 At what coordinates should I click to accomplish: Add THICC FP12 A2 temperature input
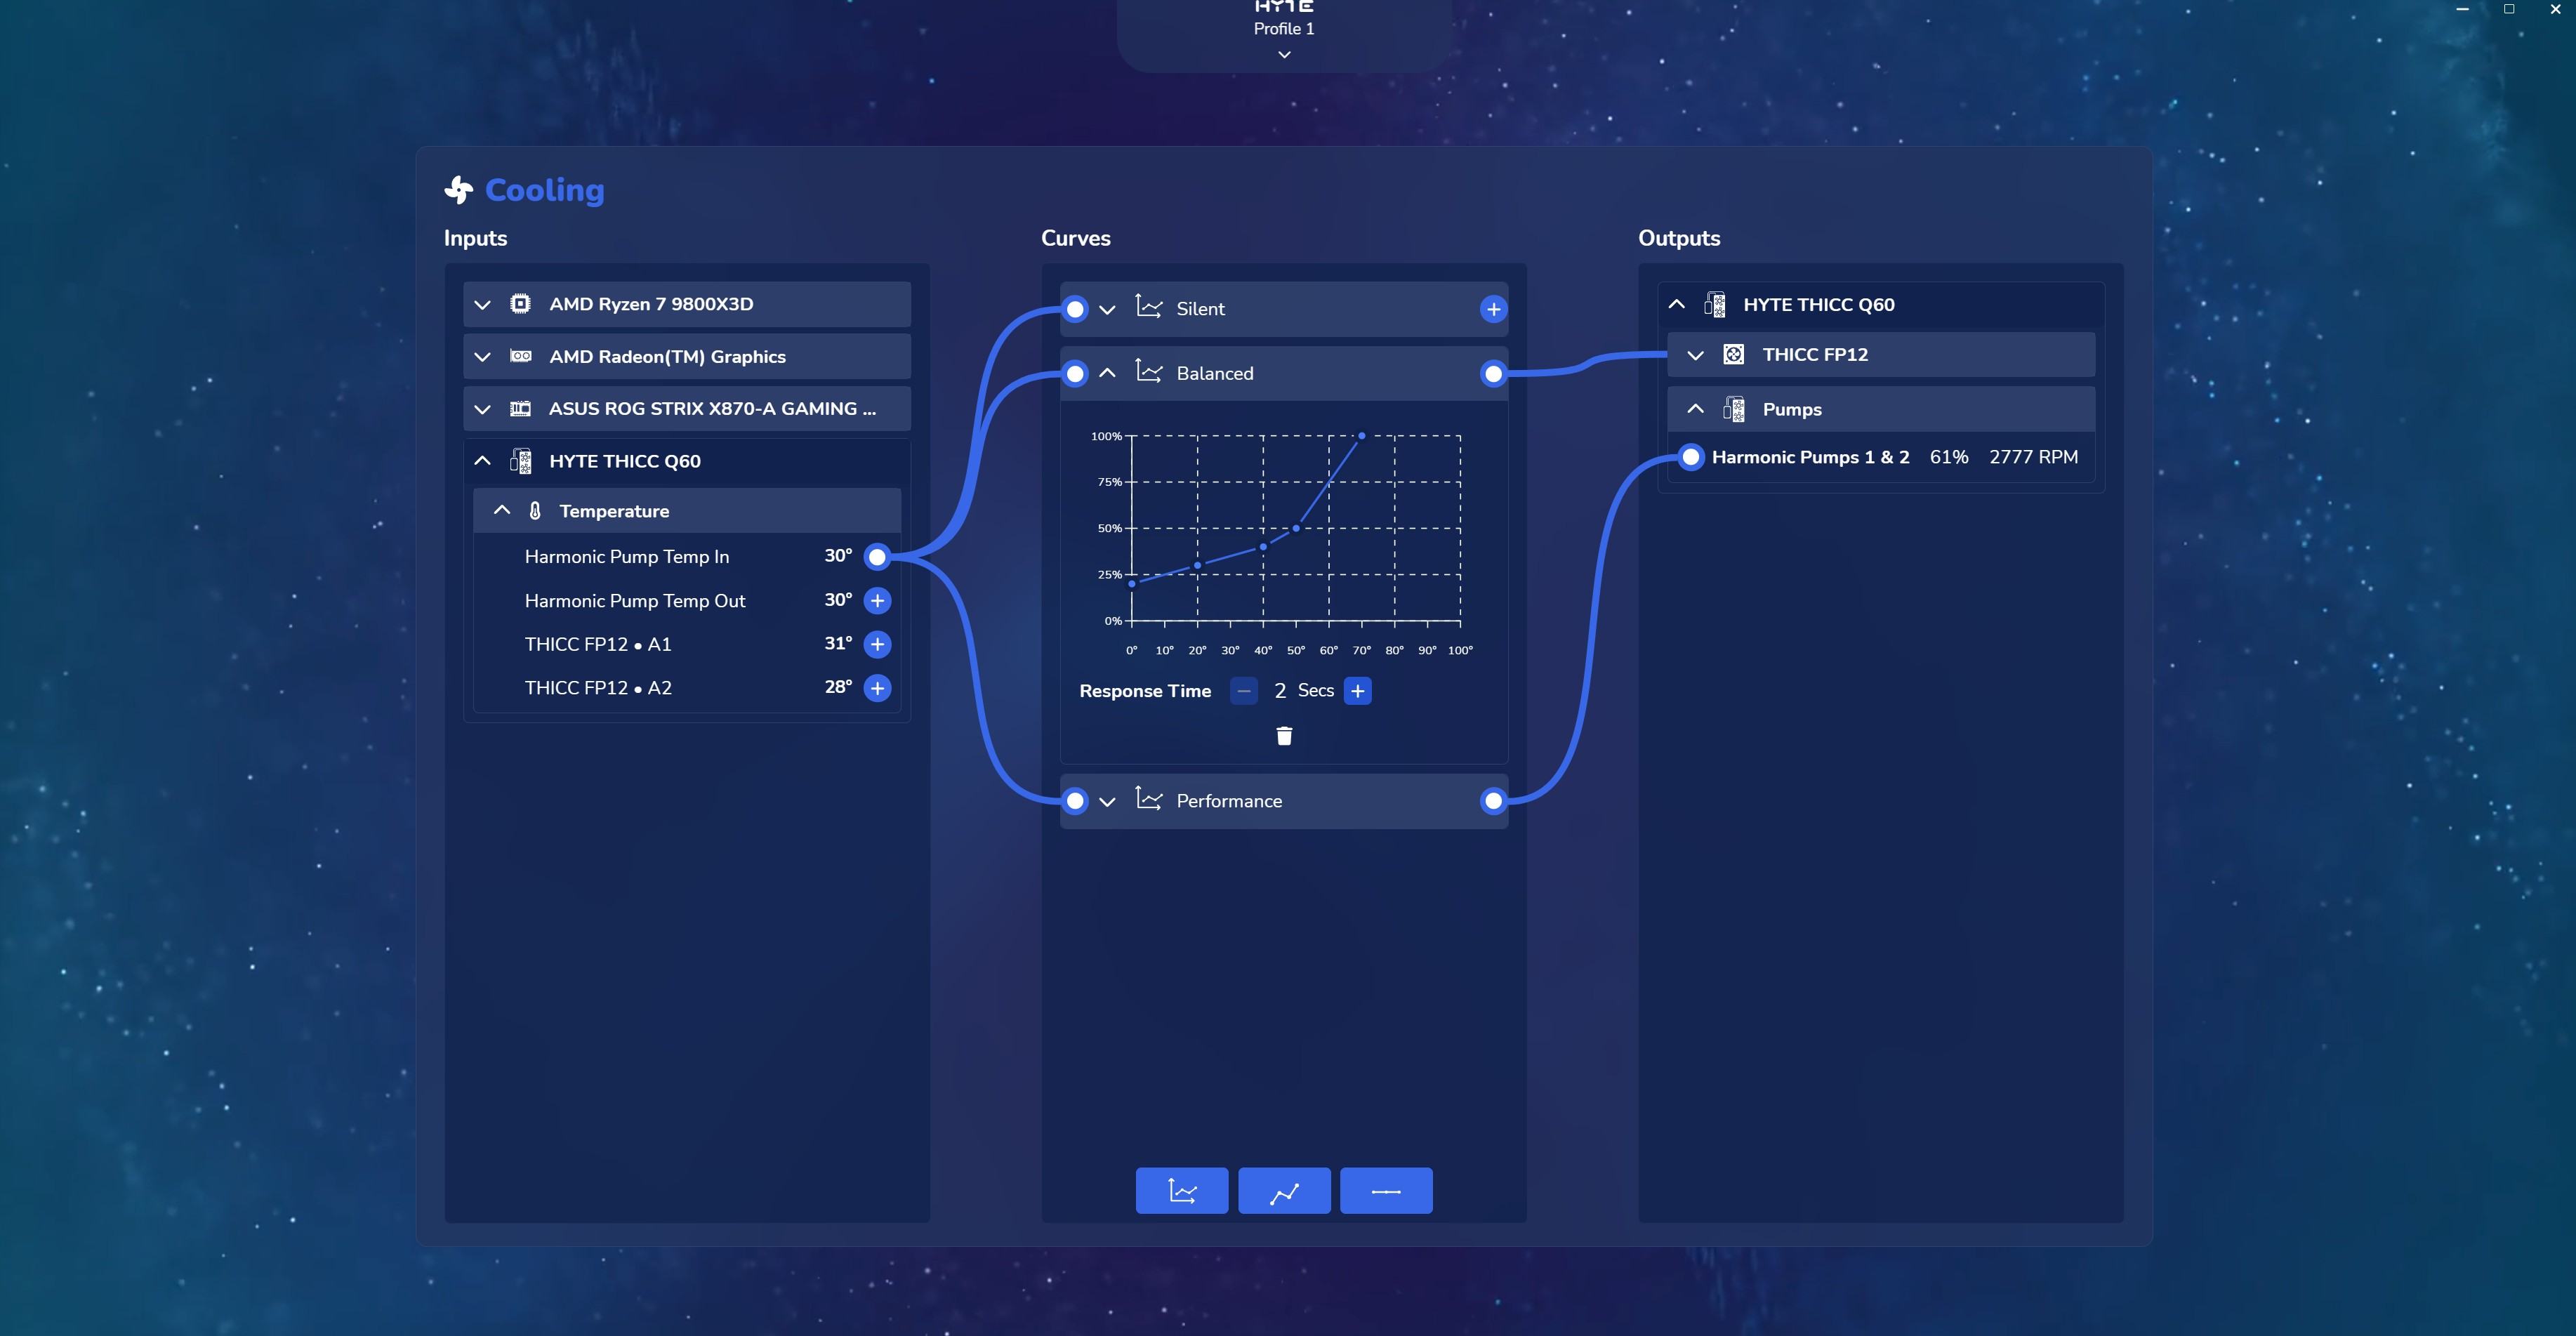[877, 688]
